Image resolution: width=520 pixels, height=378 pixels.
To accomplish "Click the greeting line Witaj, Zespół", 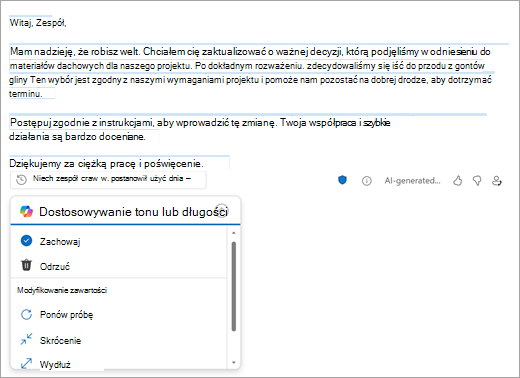I will (38, 23).
